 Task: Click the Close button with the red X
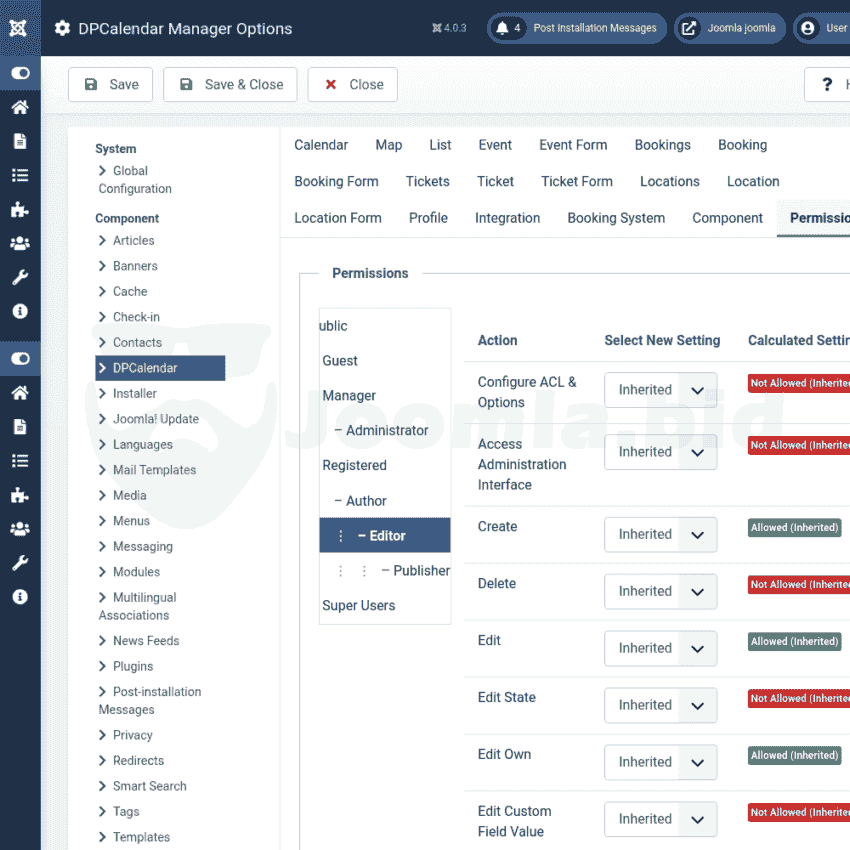(353, 85)
